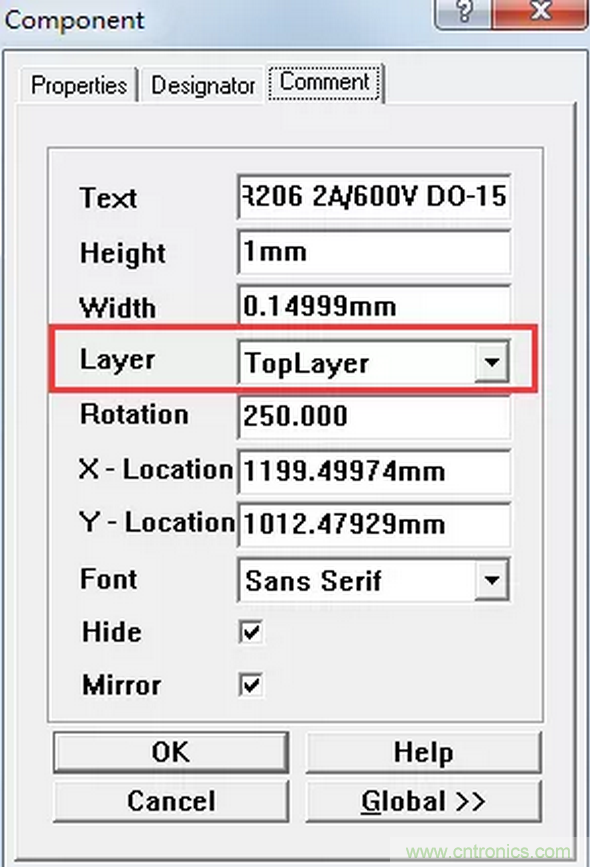The width and height of the screenshot is (590, 867).
Task: Click into the Text input field
Action: pyautogui.click(x=373, y=197)
